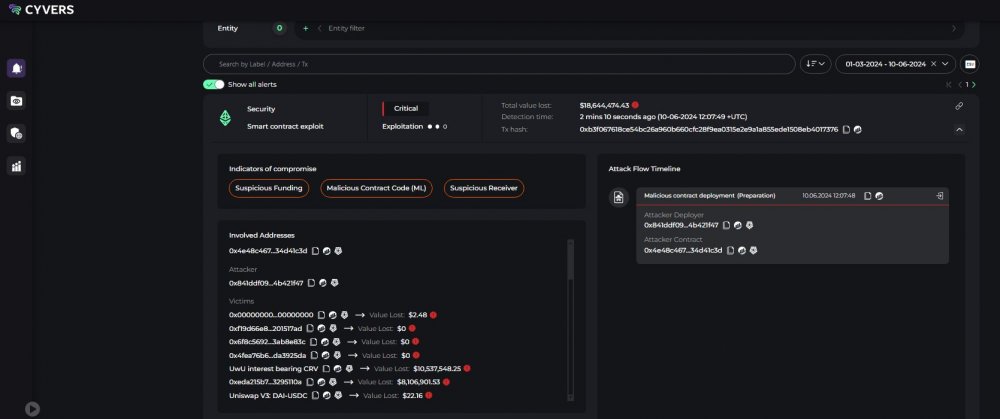Screen dimensions: 1000x419
Task: Copy UwU interest bearing CRV address
Action: point(326,369)
